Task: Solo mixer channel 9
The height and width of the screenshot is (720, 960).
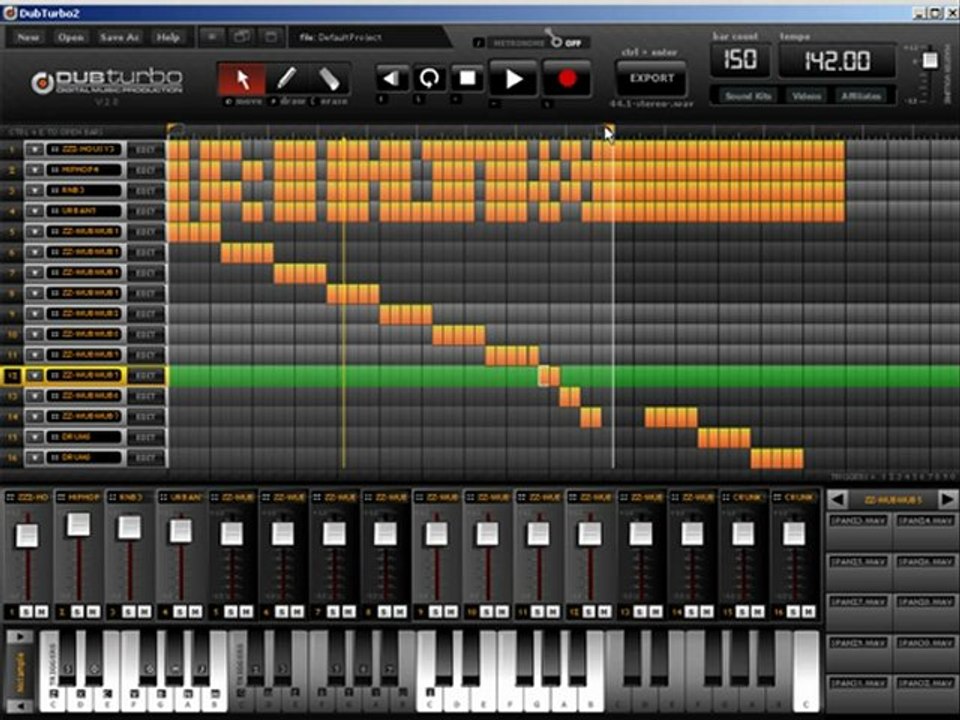Action: [x=435, y=612]
